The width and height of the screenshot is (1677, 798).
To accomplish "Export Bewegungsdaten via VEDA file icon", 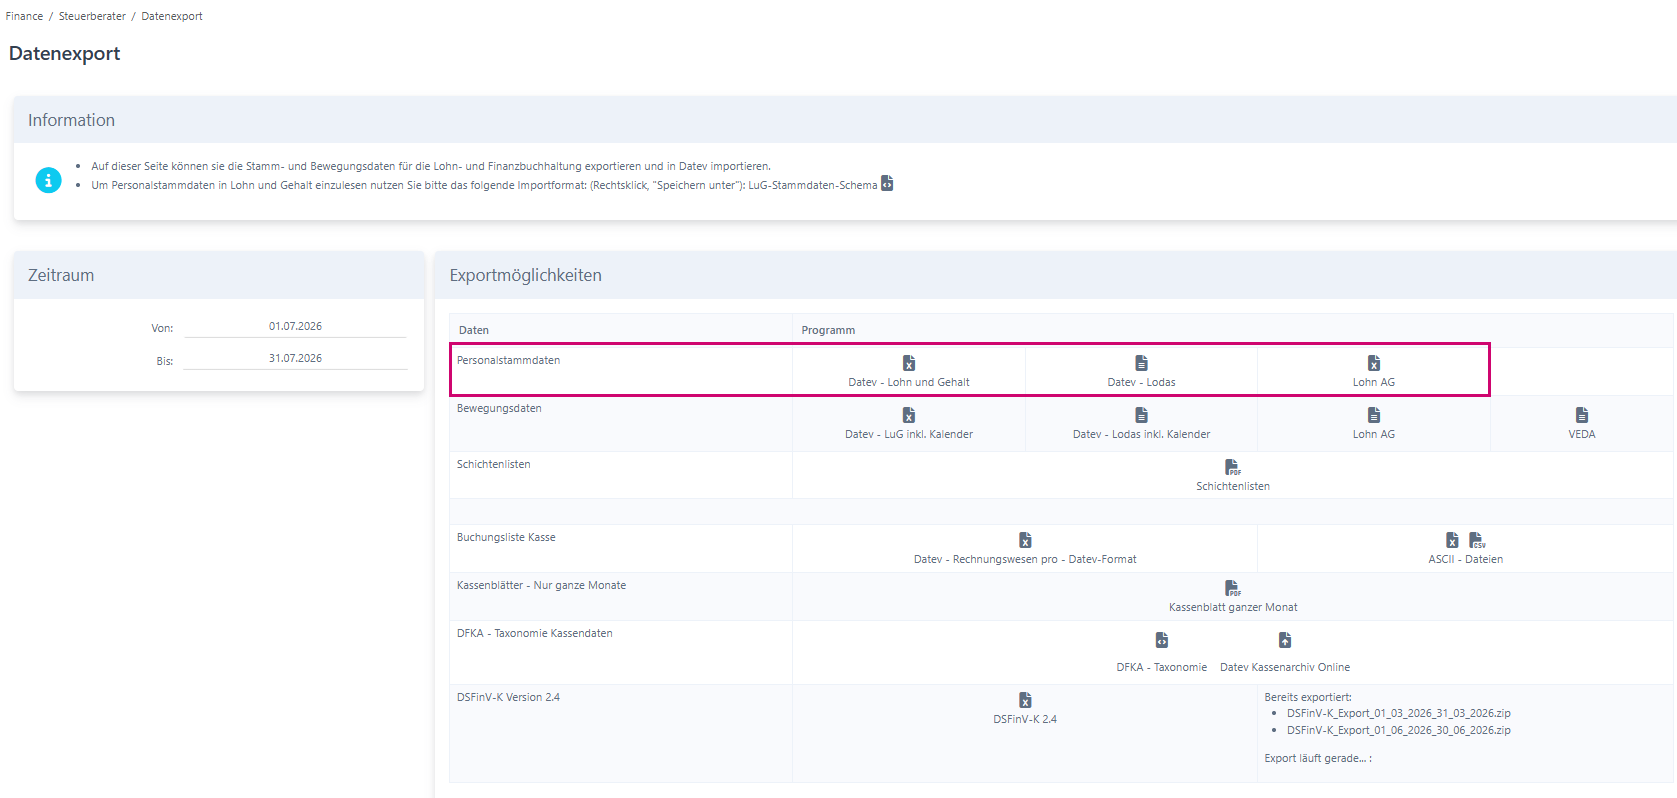I will click(1582, 415).
